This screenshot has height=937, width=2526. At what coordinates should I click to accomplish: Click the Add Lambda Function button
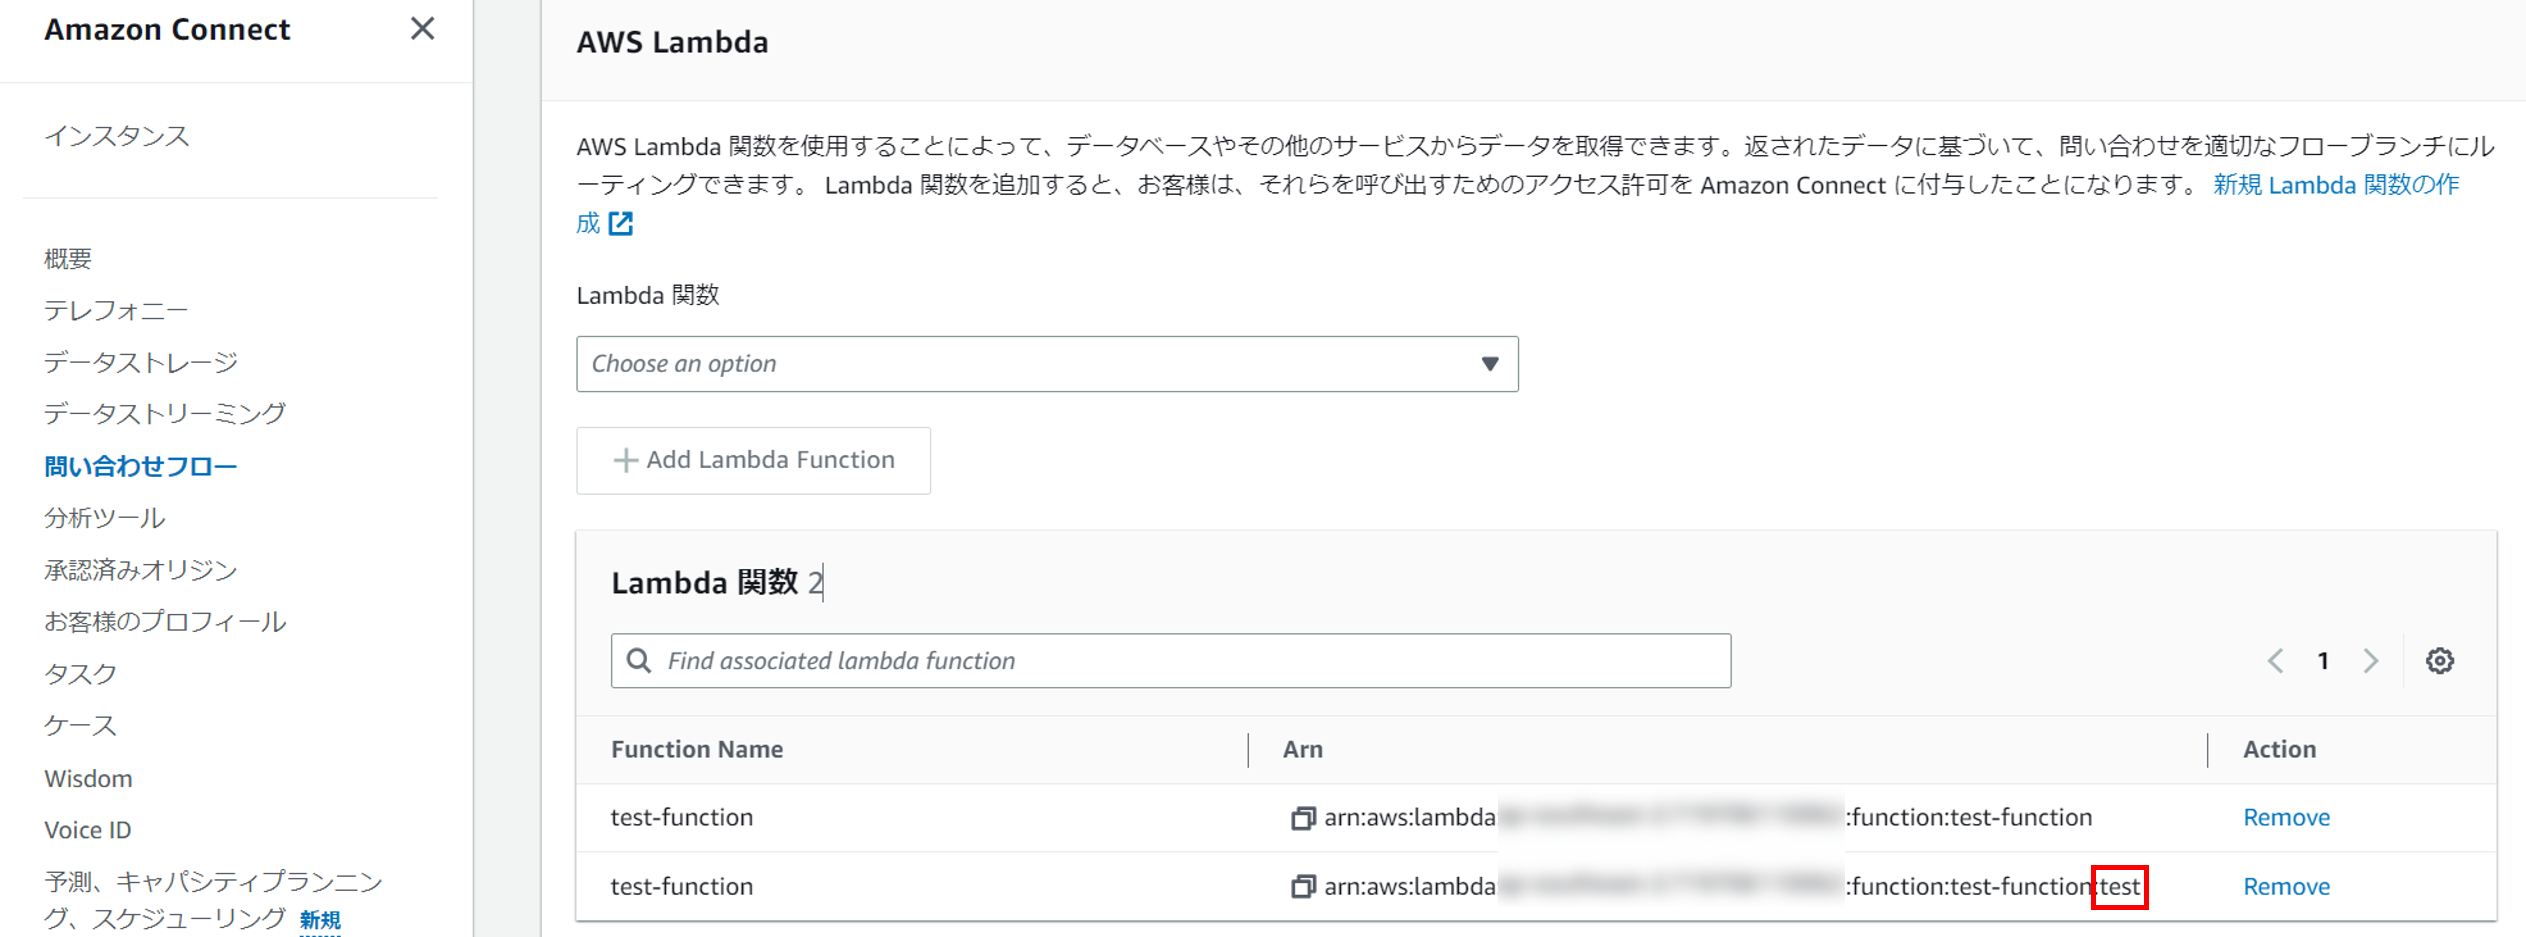coord(753,460)
